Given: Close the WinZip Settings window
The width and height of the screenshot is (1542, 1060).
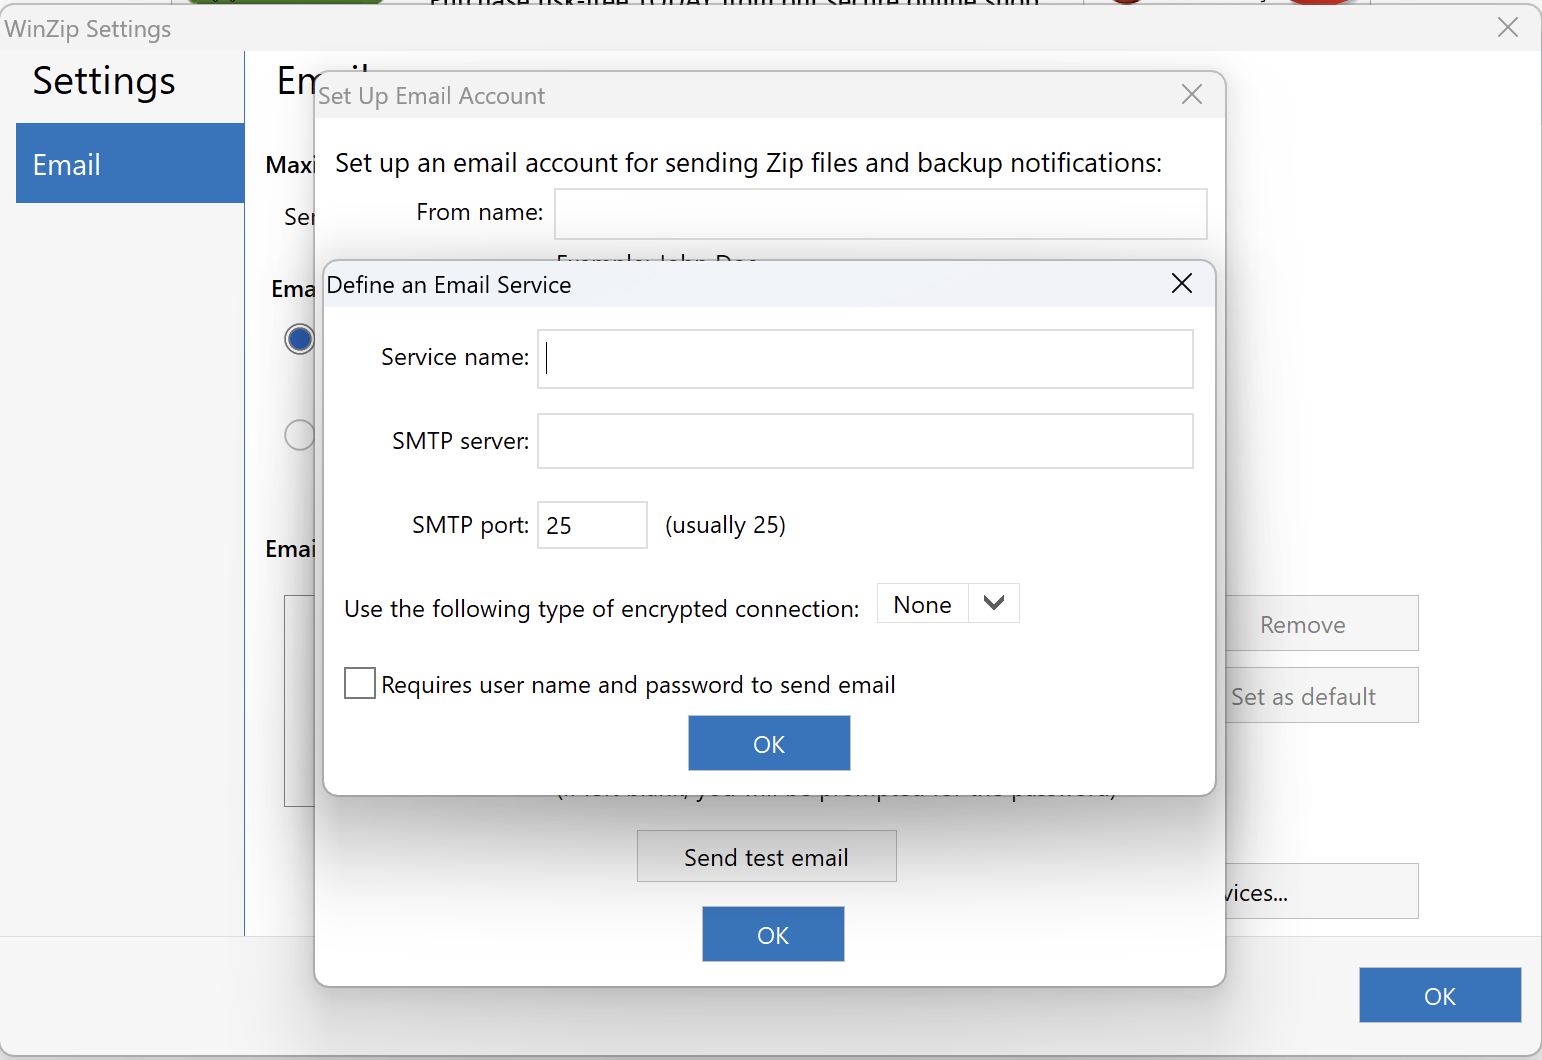Looking at the screenshot, I should click(1507, 28).
